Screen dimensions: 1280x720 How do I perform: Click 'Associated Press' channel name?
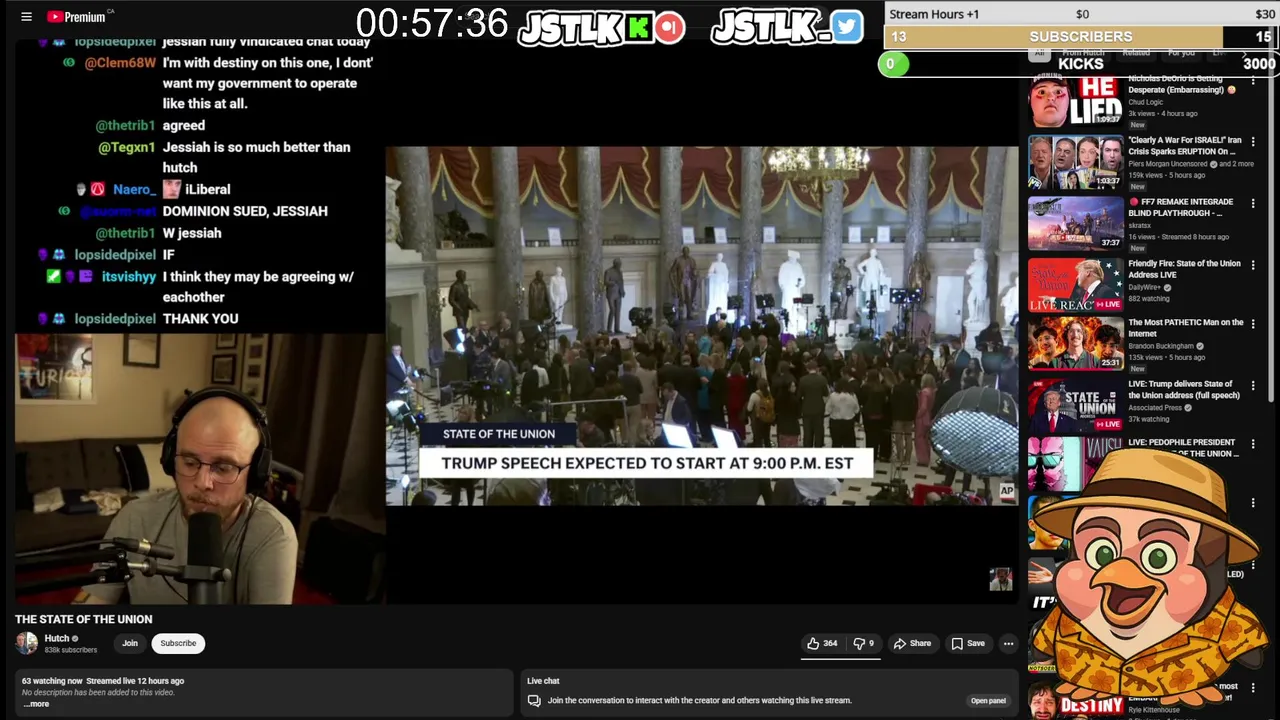click(x=1155, y=408)
